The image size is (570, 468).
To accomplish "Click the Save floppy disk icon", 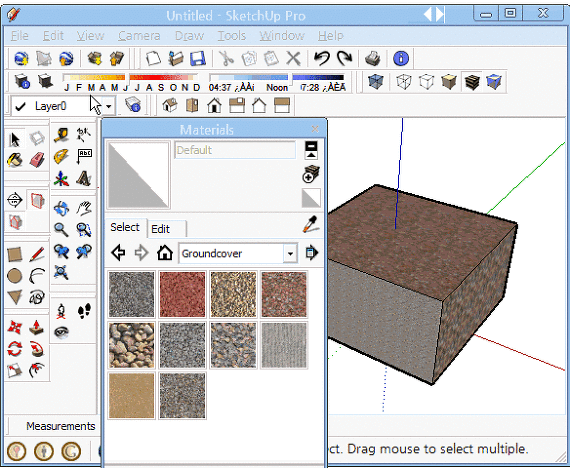I will click(198, 59).
